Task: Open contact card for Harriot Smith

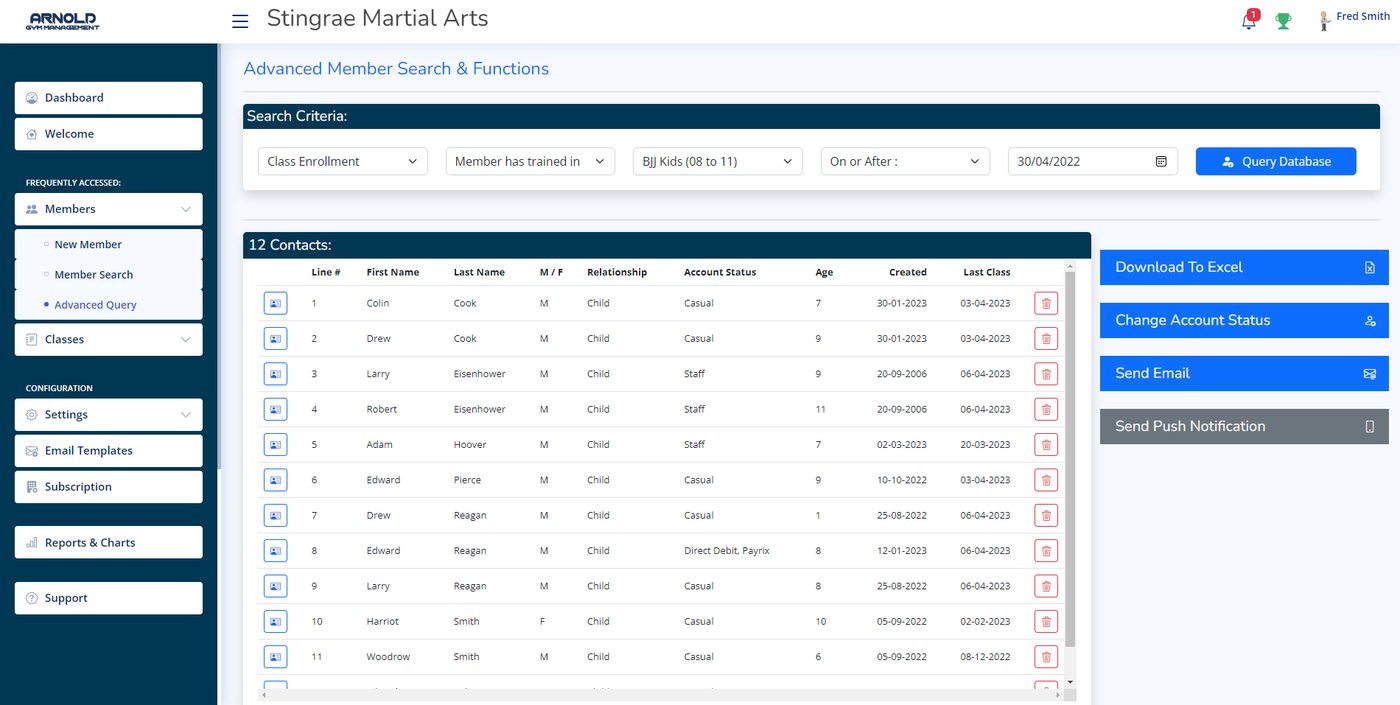Action: [x=275, y=621]
